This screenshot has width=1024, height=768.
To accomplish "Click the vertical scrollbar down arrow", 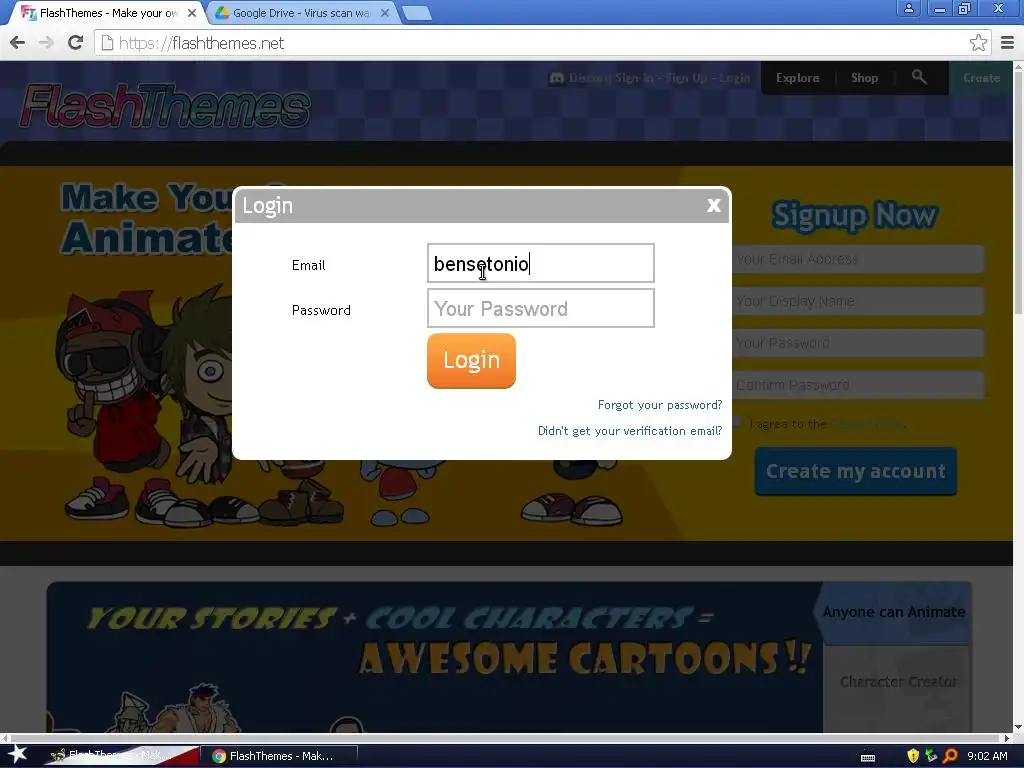I will click(x=1018, y=728).
